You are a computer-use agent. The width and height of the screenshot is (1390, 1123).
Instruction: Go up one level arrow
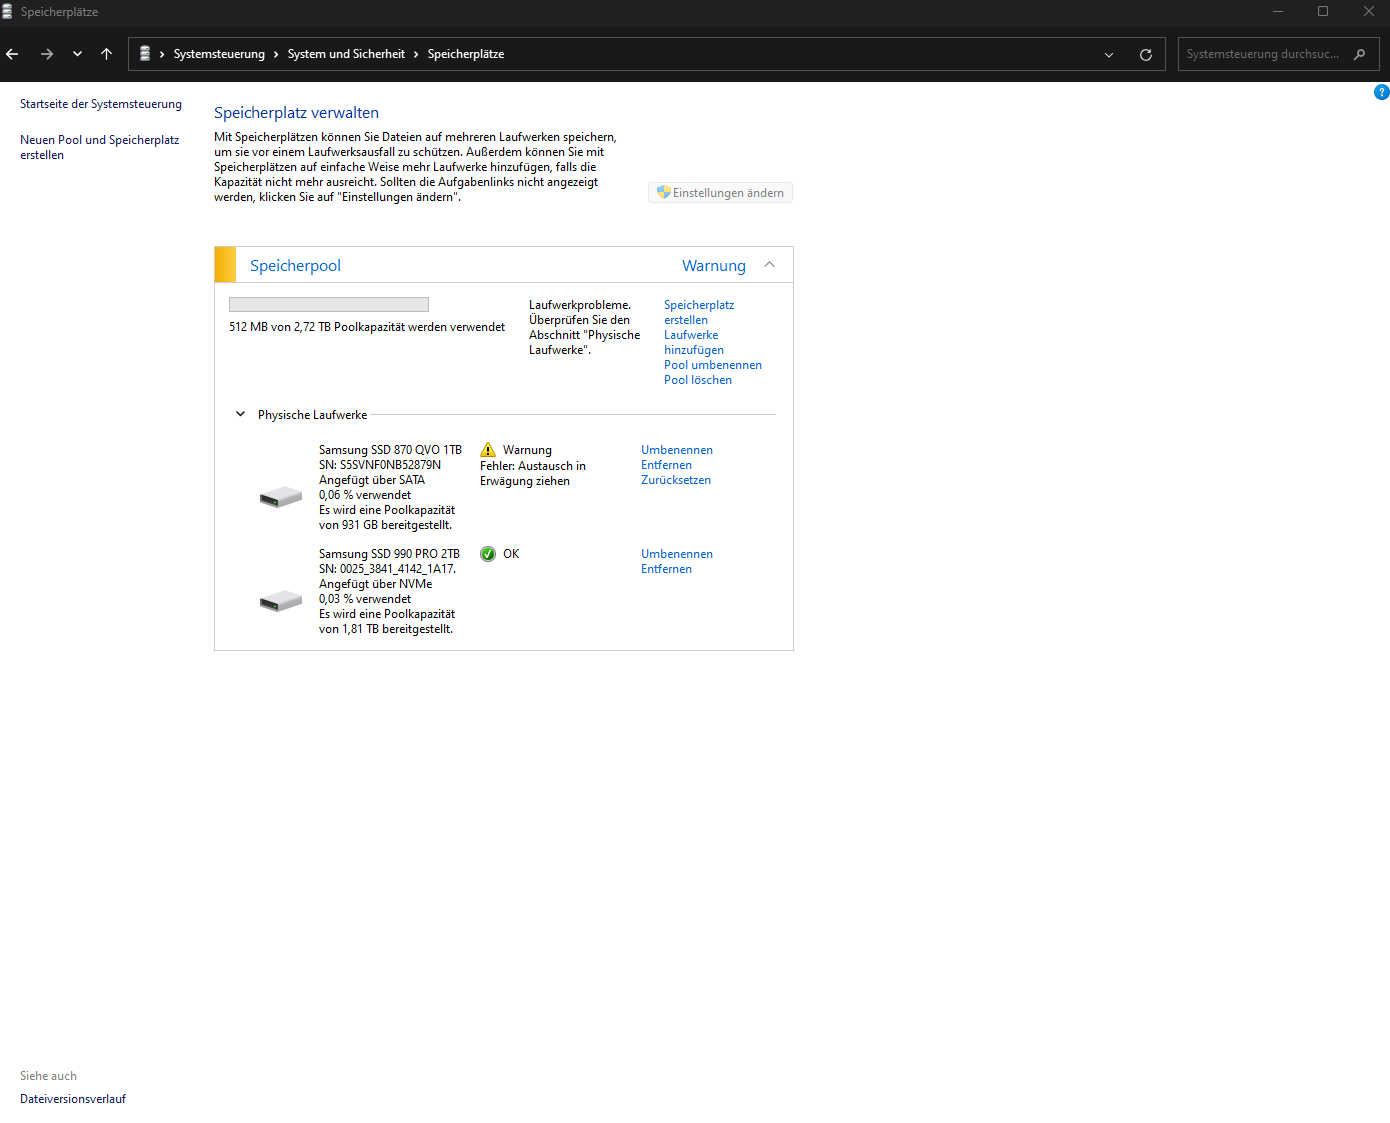pos(107,54)
